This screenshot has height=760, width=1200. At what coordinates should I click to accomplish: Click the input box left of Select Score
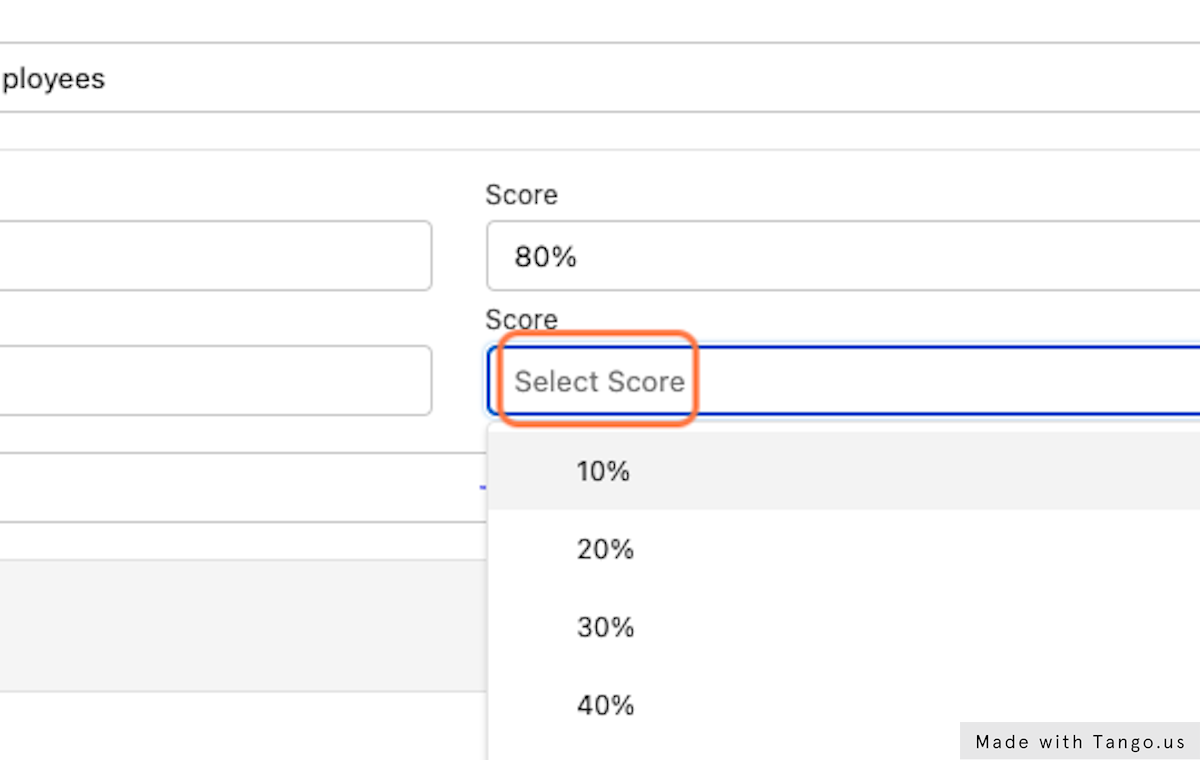click(215, 381)
